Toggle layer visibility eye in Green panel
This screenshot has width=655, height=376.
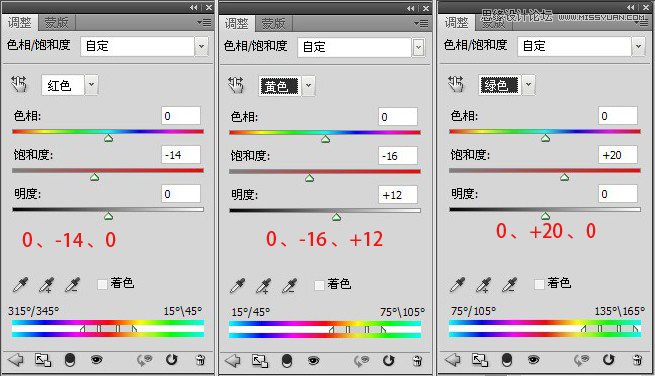click(x=533, y=359)
